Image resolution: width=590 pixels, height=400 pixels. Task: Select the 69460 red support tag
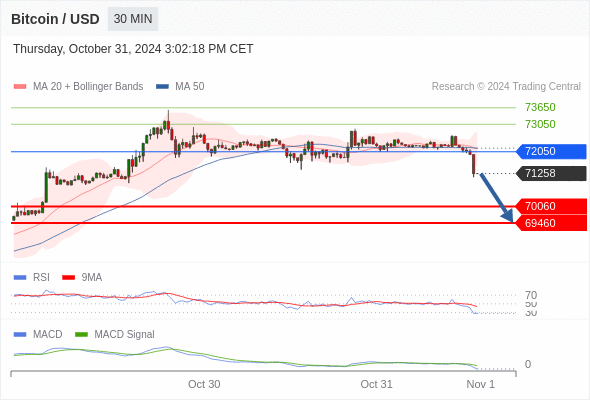(551, 223)
